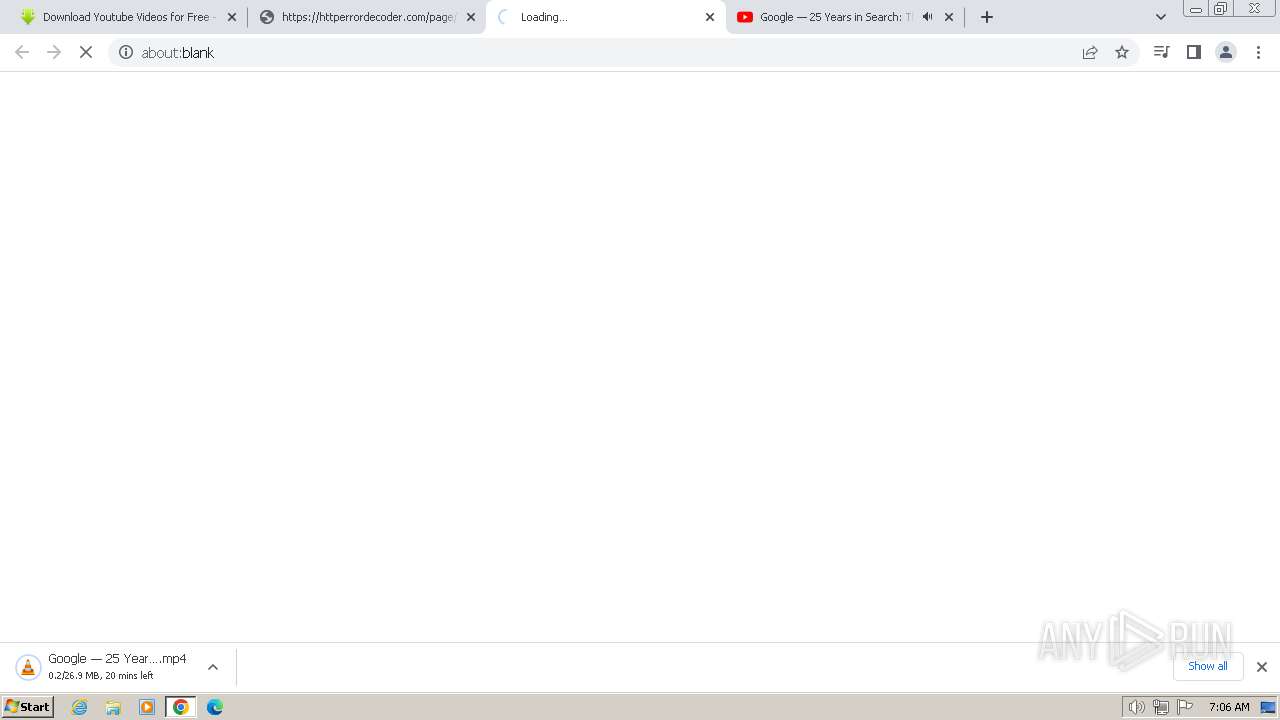Open the tab search dropdown arrow
Screen dimensions: 1280x720
click(x=1161, y=17)
